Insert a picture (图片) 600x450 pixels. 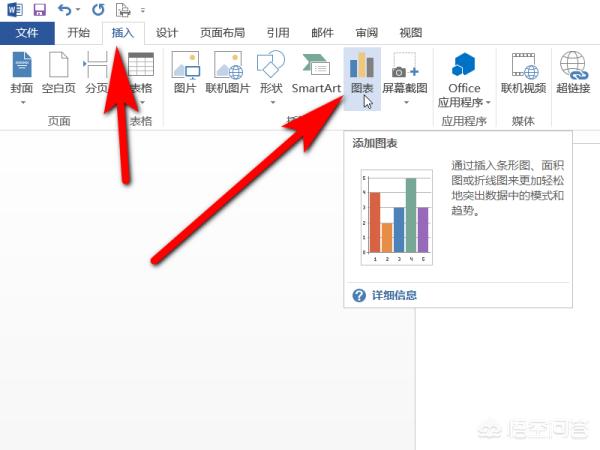pos(185,73)
